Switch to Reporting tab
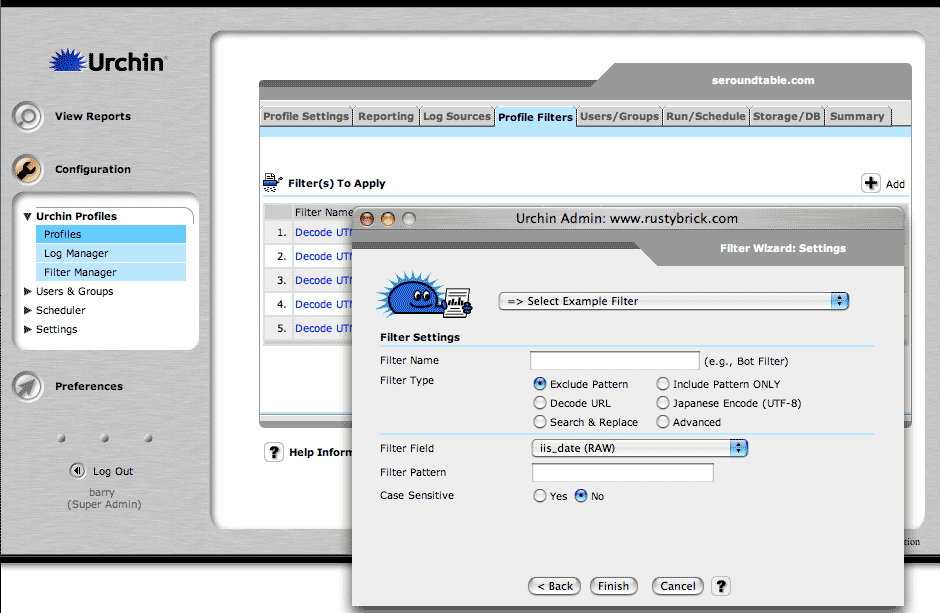Viewport: 940px width, 613px height. pyautogui.click(x=385, y=116)
